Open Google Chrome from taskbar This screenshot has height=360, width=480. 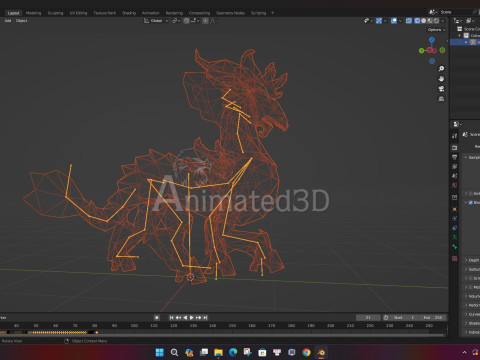306,352
